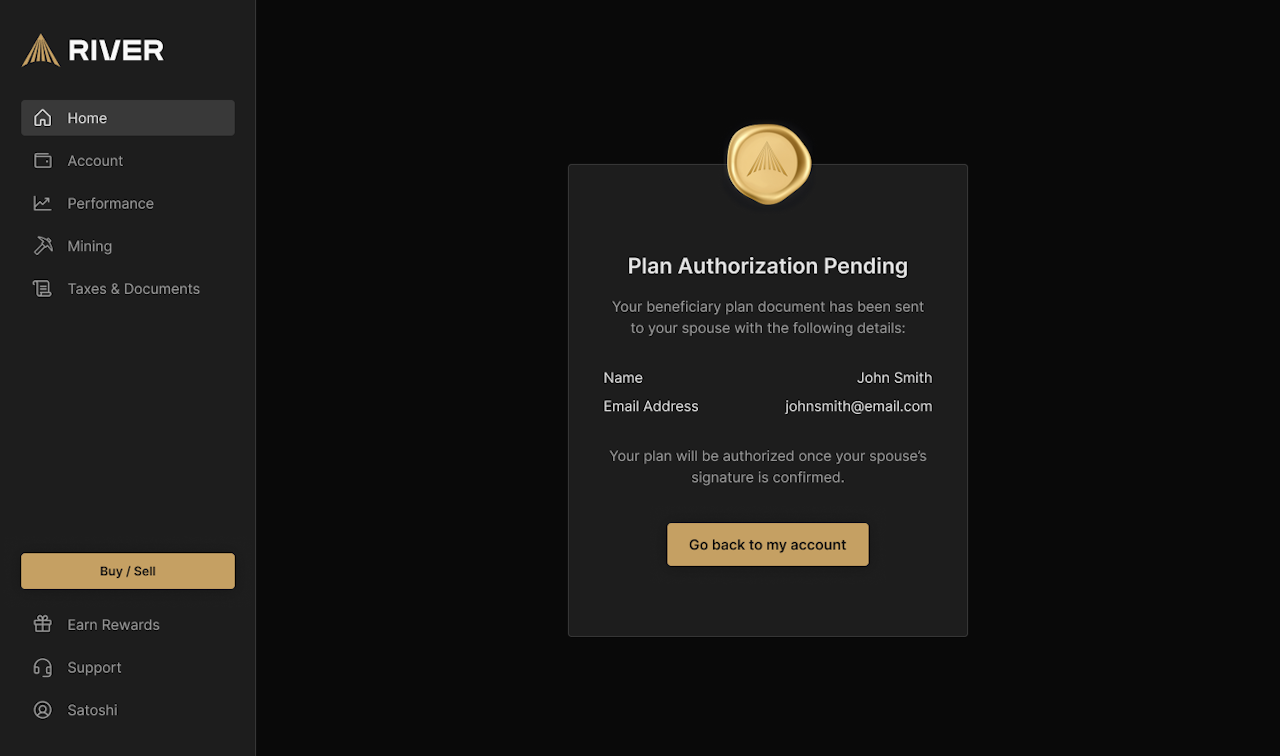Click the Home house icon

[42, 118]
